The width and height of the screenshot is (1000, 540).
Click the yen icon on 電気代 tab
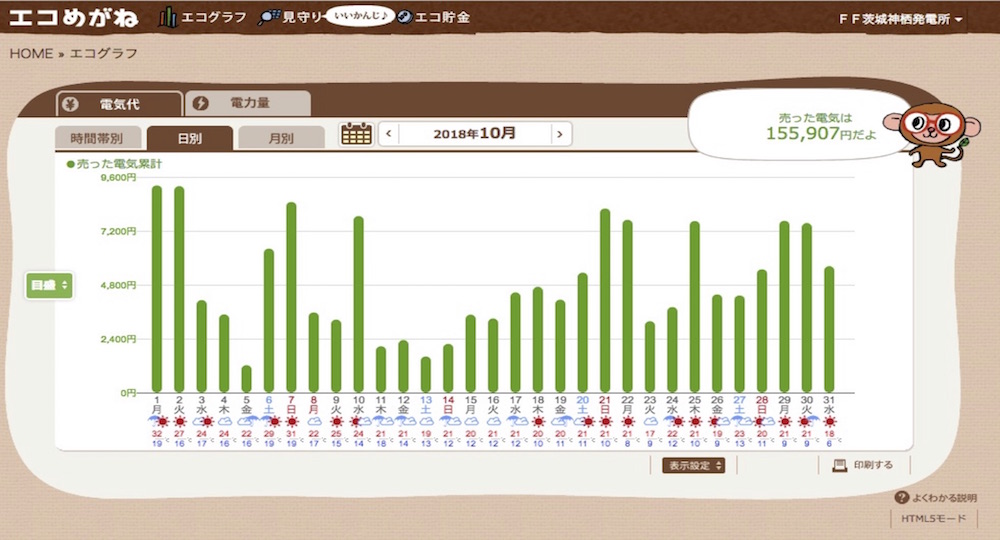71,105
